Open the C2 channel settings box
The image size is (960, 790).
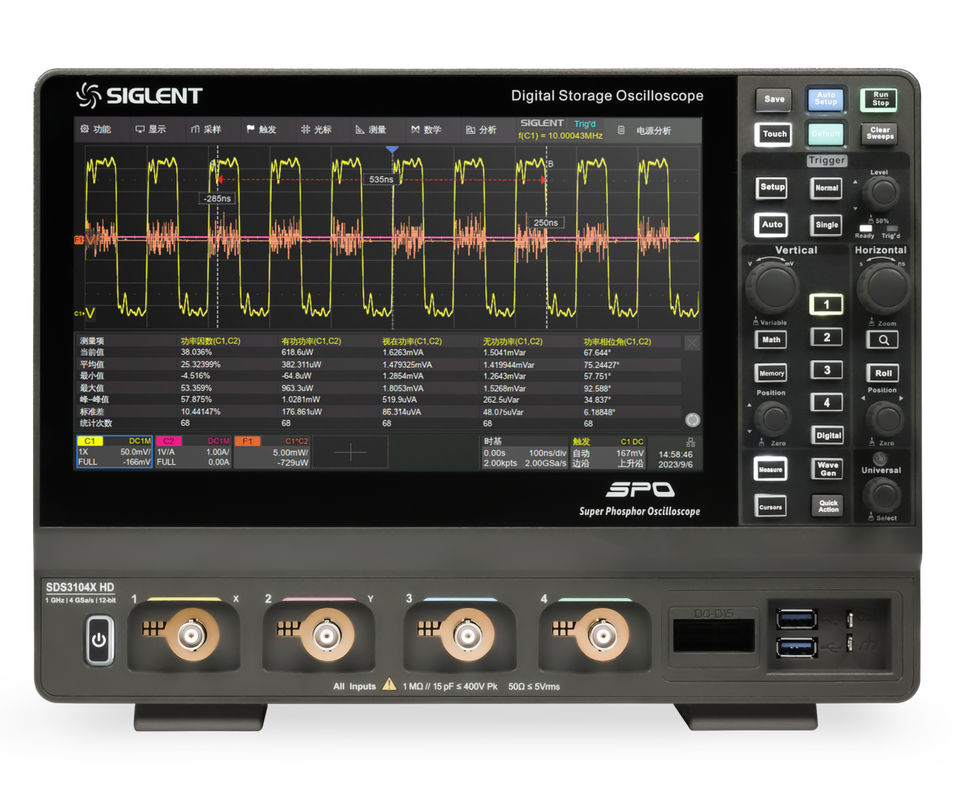[193, 451]
